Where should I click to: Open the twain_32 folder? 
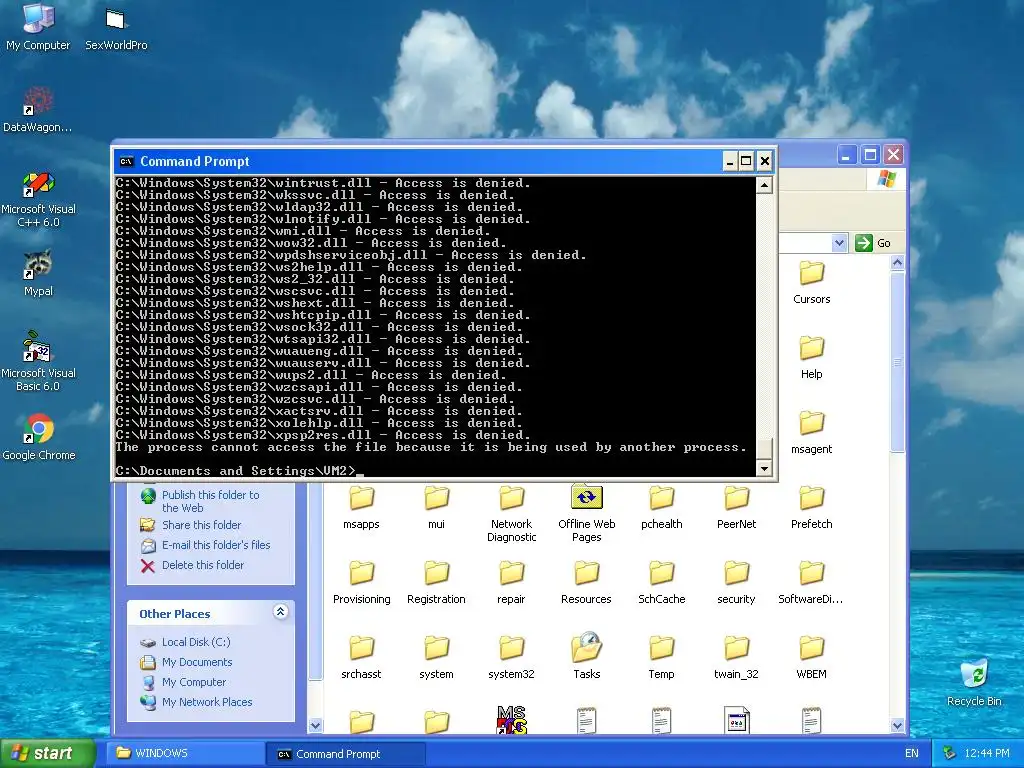736,658
